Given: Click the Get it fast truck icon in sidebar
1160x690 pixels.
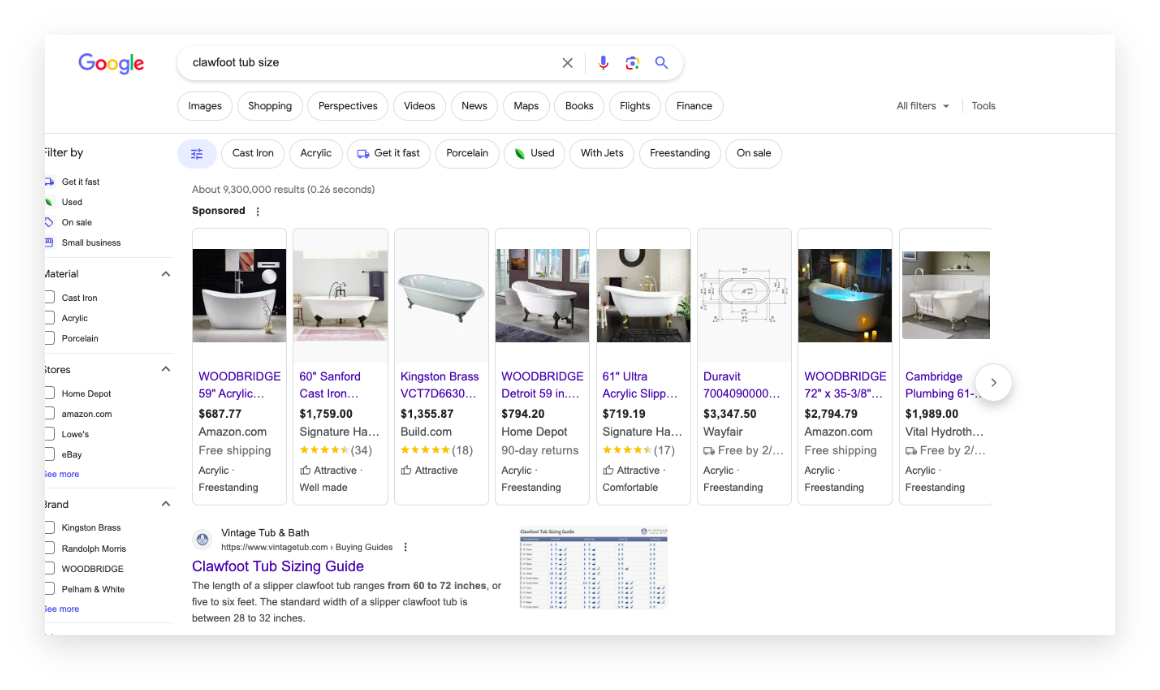Looking at the screenshot, I should click(x=50, y=182).
